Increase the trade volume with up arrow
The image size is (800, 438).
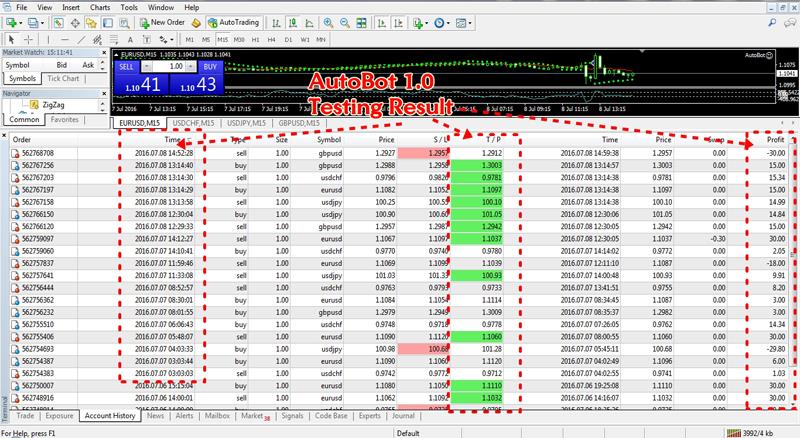click(x=191, y=66)
